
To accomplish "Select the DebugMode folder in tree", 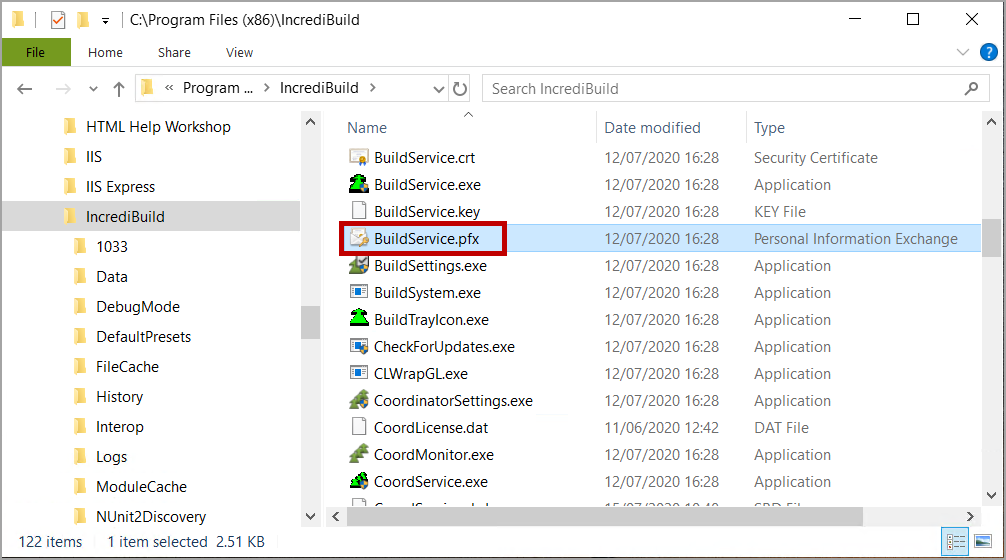I will [138, 307].
